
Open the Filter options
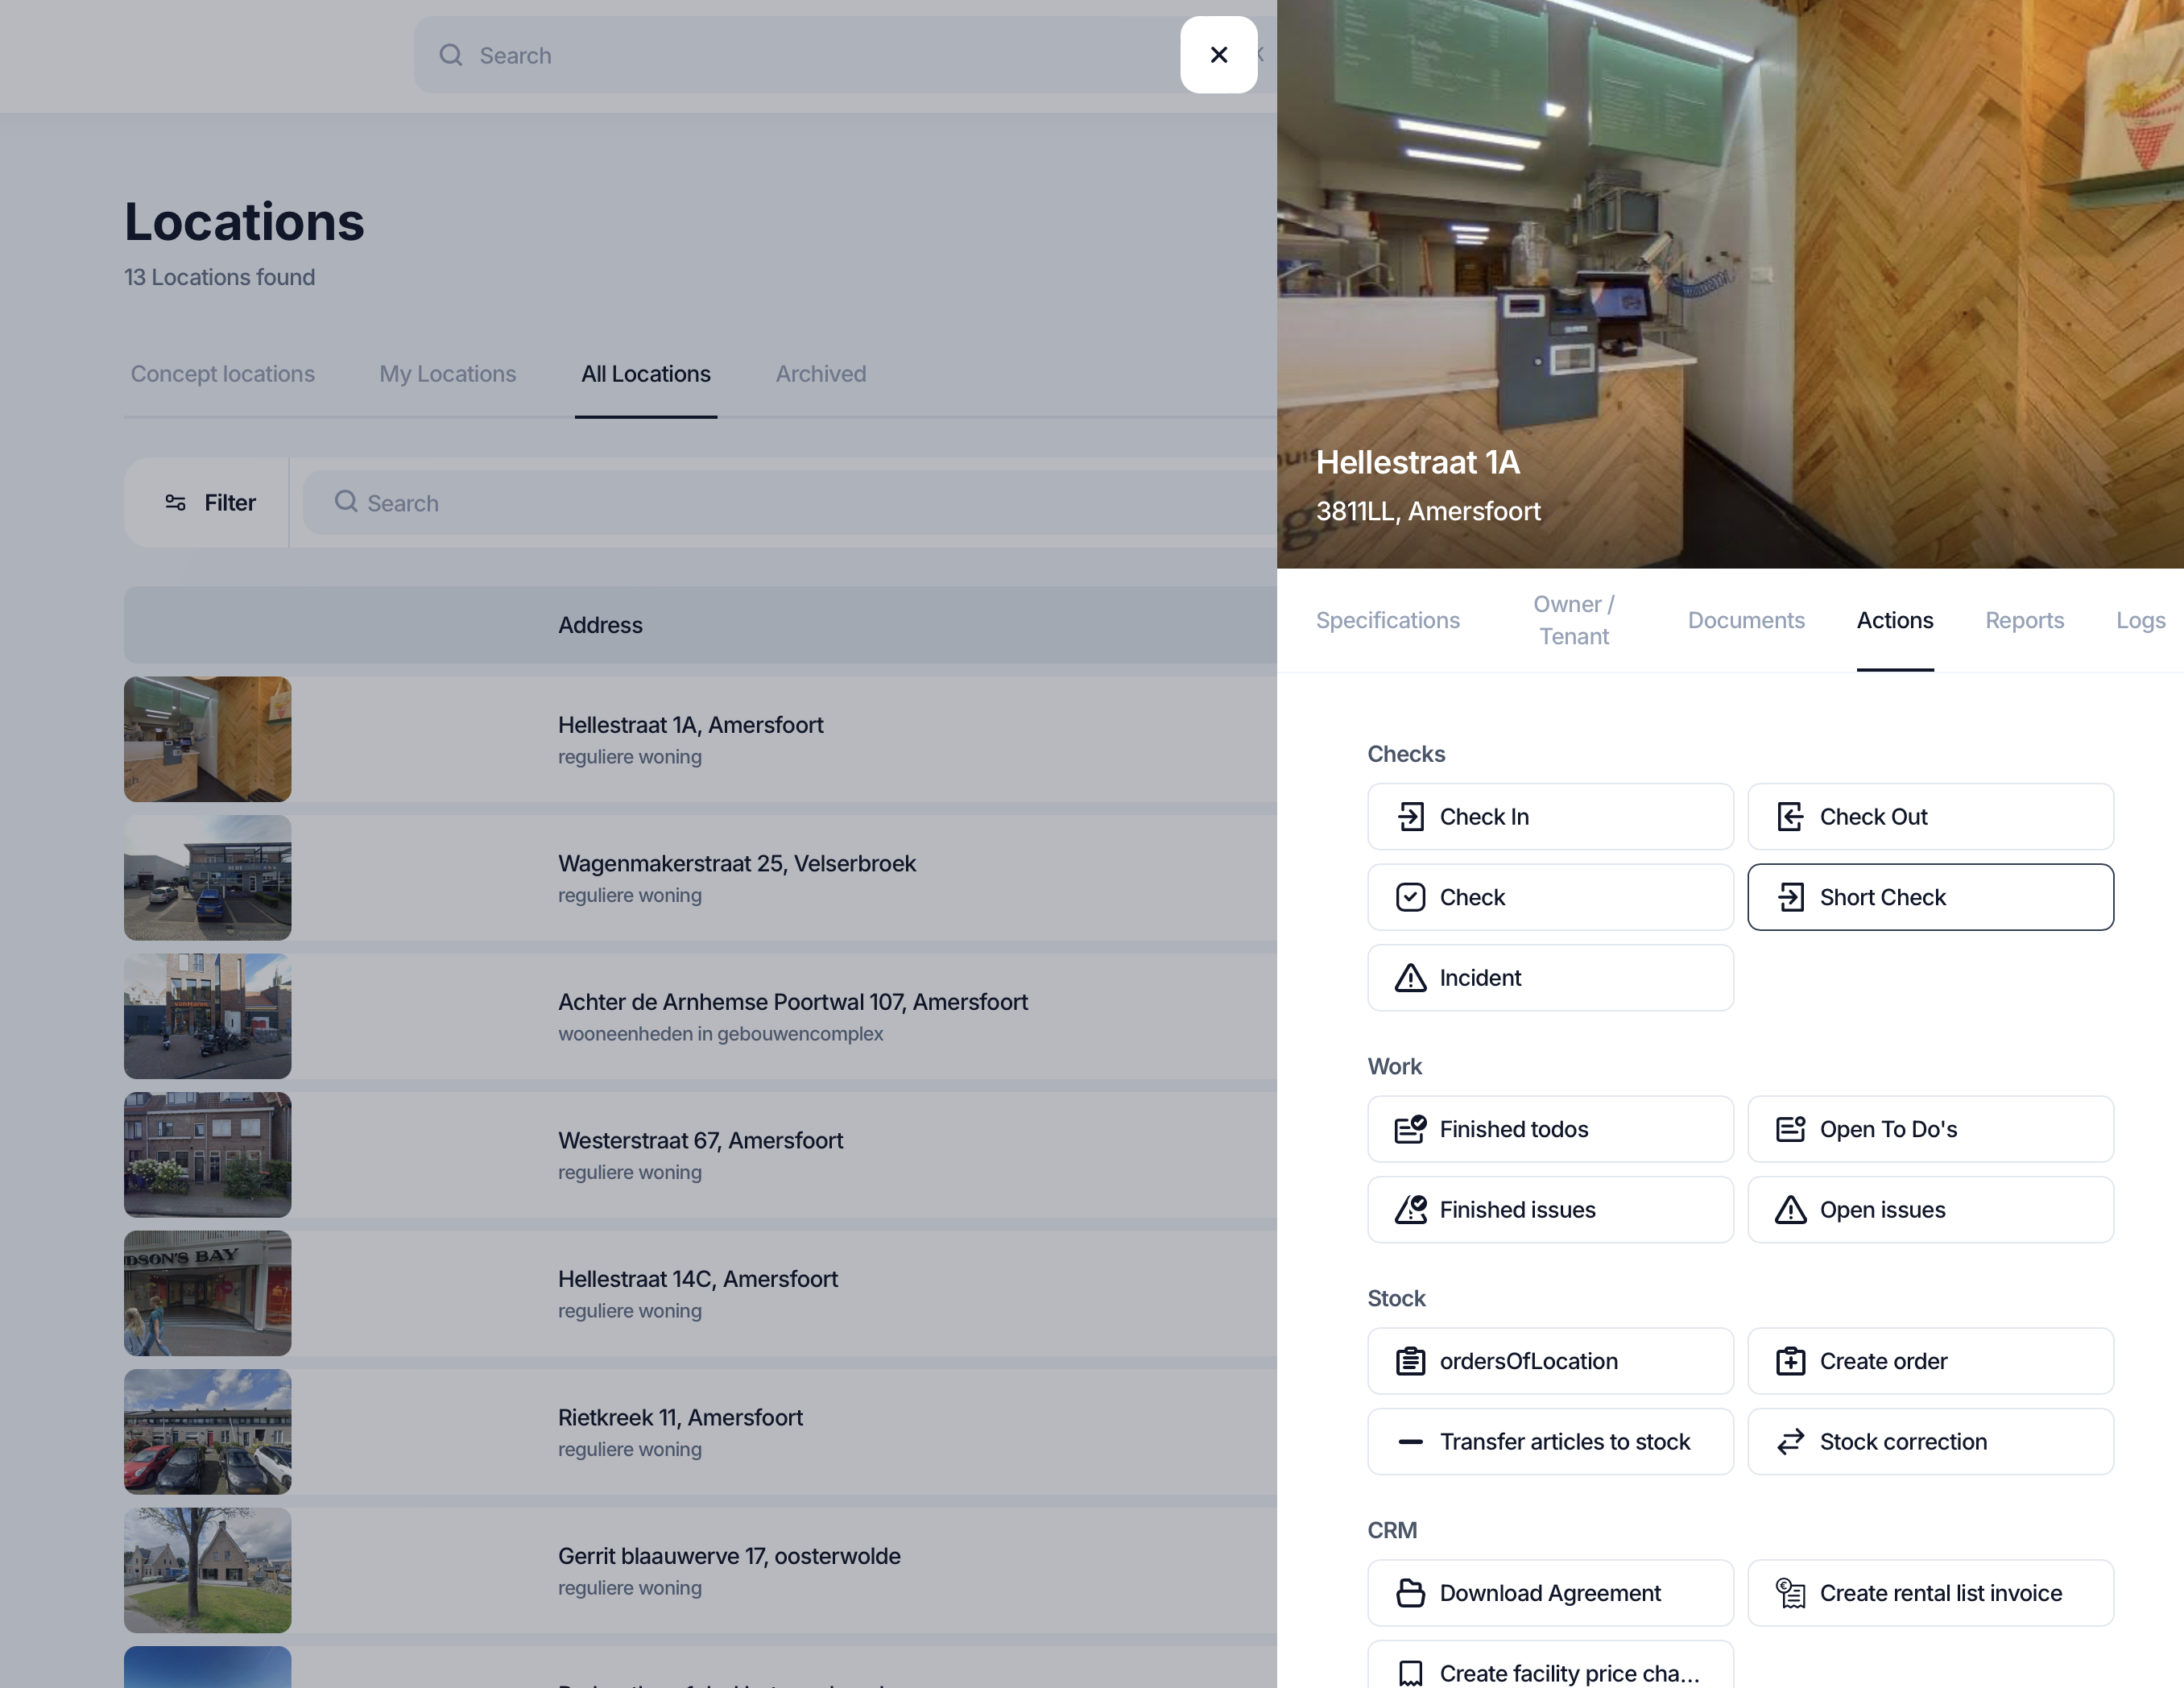click(210, 503)
